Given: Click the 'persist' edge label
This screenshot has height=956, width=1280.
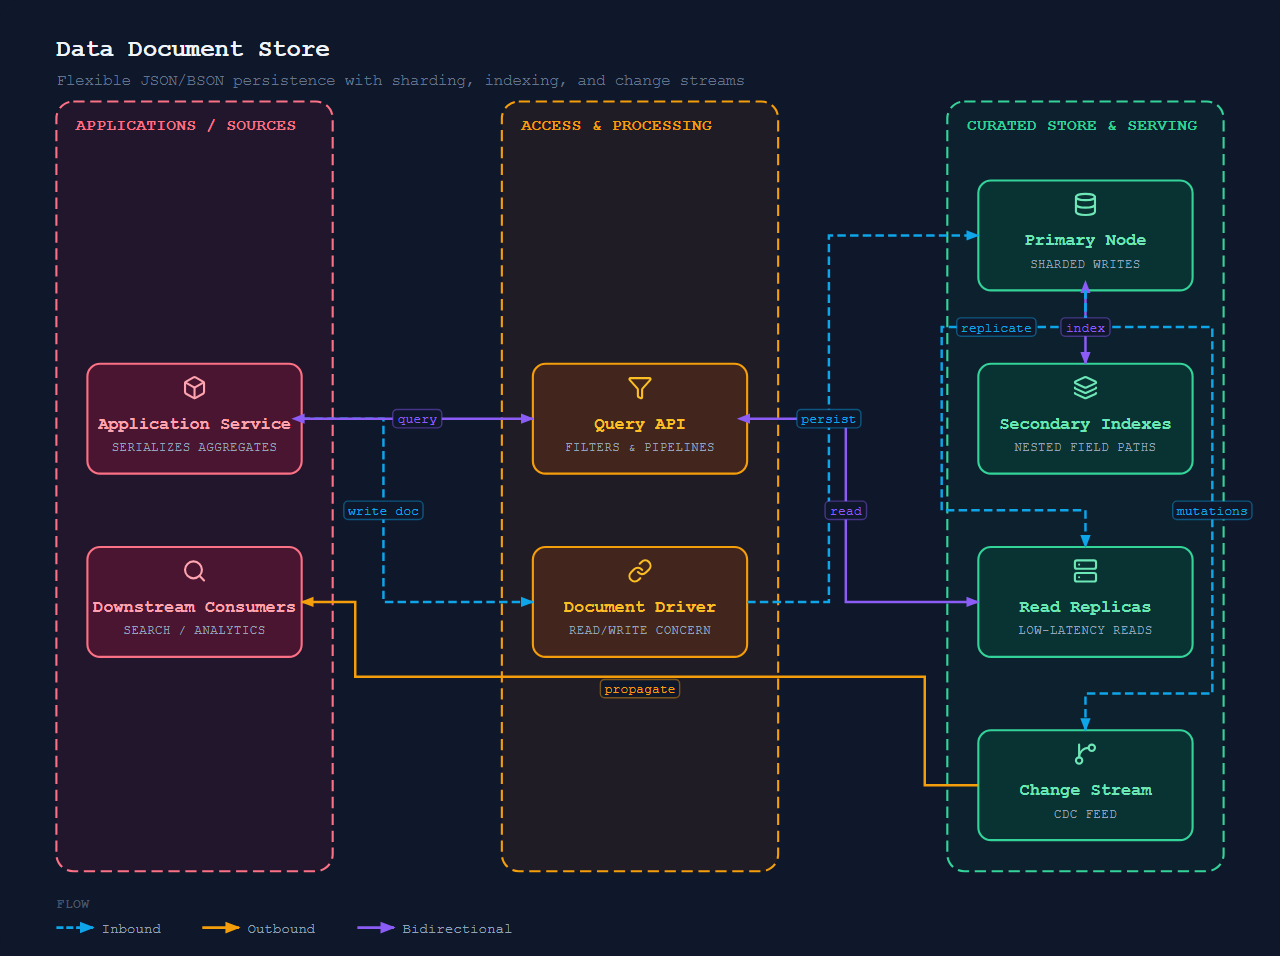Looking at the screenshot, I should (828, 419).
